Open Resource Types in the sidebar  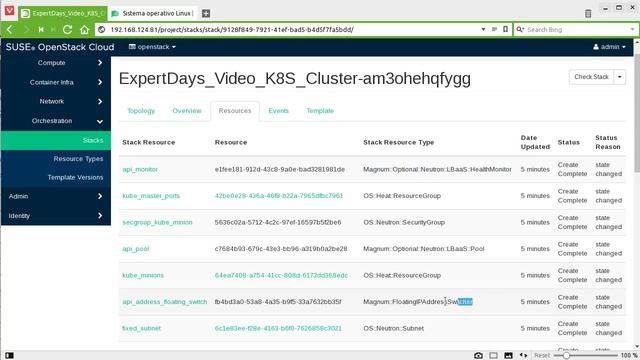coord(56,159)
